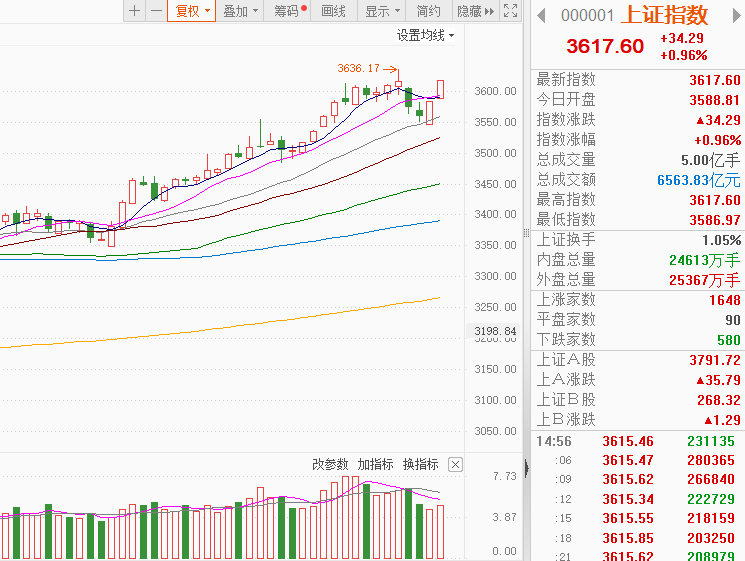
Task: Open the 显示 display dropdown
Action: [382, 10]
